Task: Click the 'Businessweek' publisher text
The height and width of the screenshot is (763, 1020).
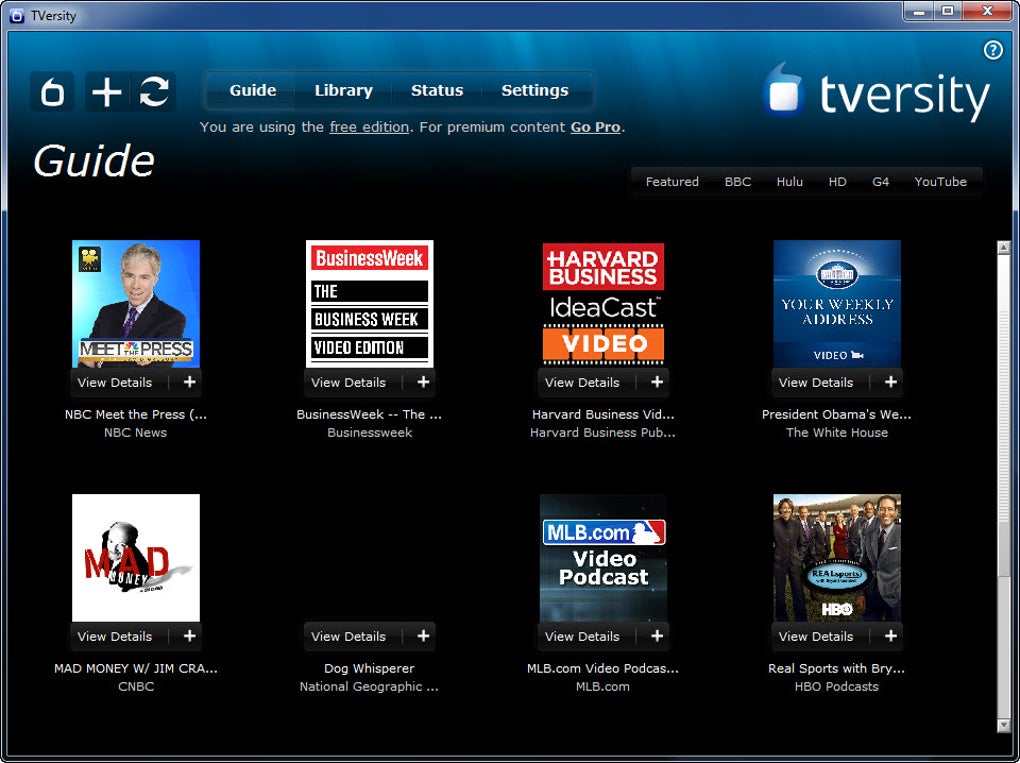Action: tap(369, 433)
